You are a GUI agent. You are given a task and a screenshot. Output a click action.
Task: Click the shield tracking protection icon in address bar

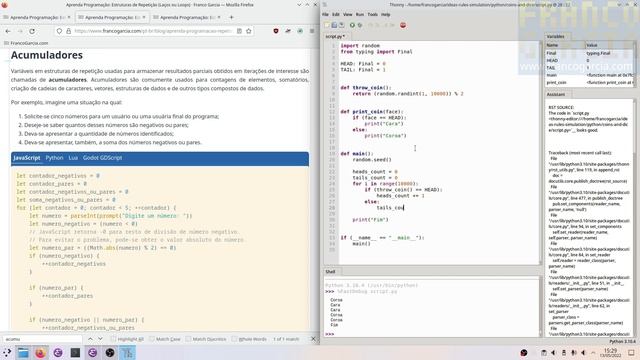click(x=60, y=31)
